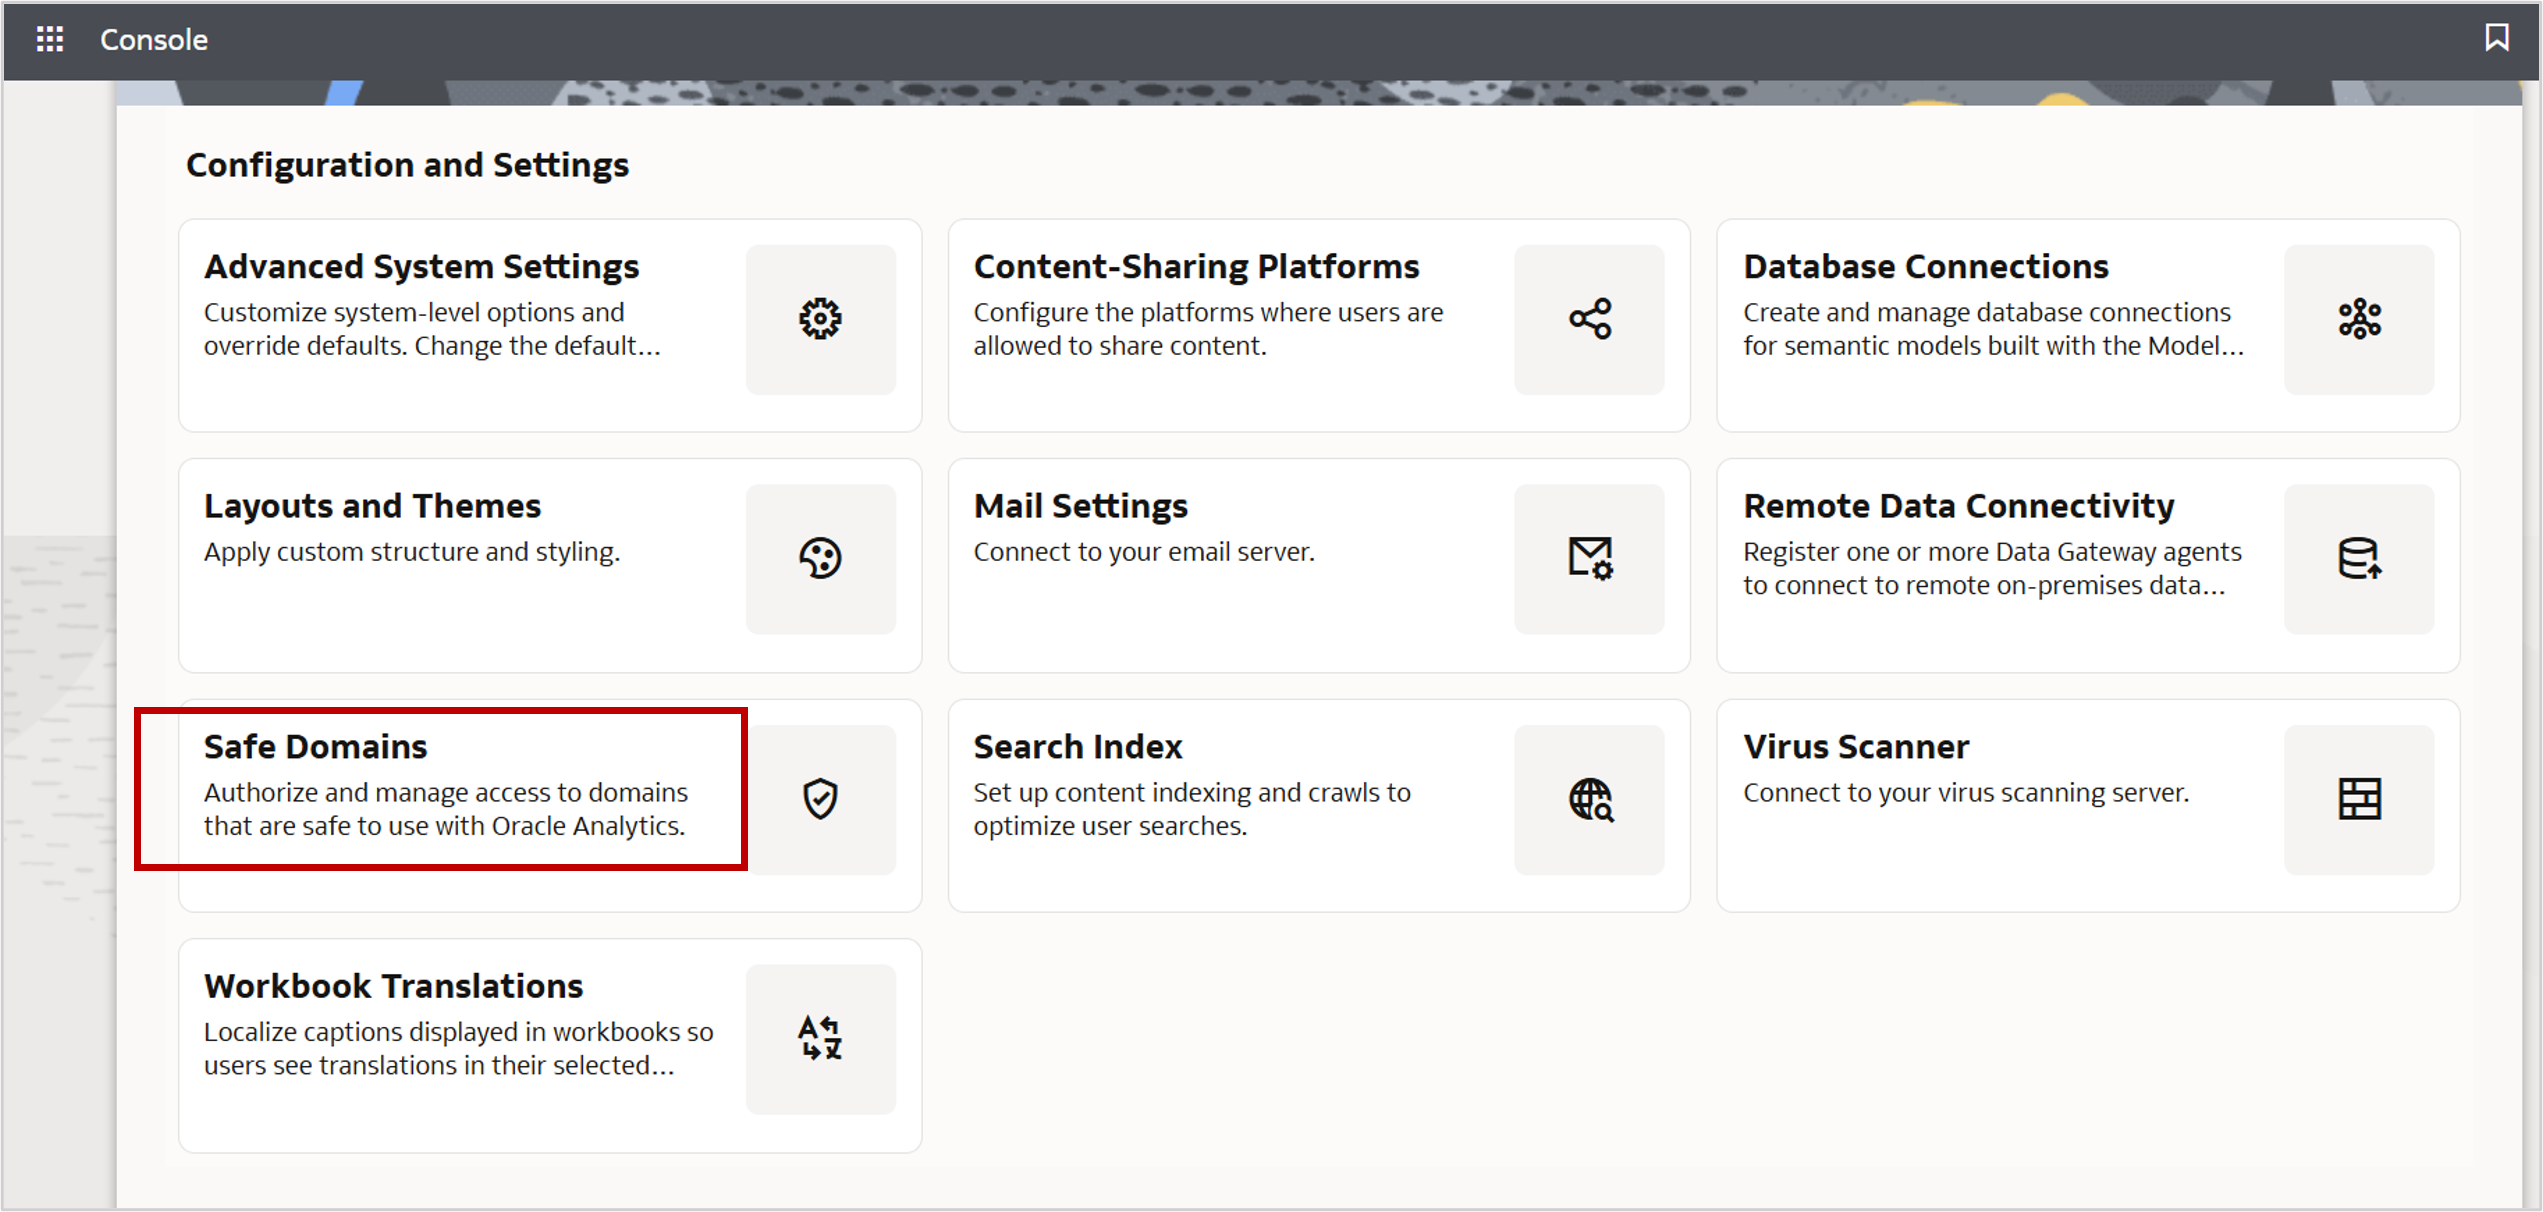Click the Mail Settings envelope icon
2543x1212 pixels.
click(1589, 558)
